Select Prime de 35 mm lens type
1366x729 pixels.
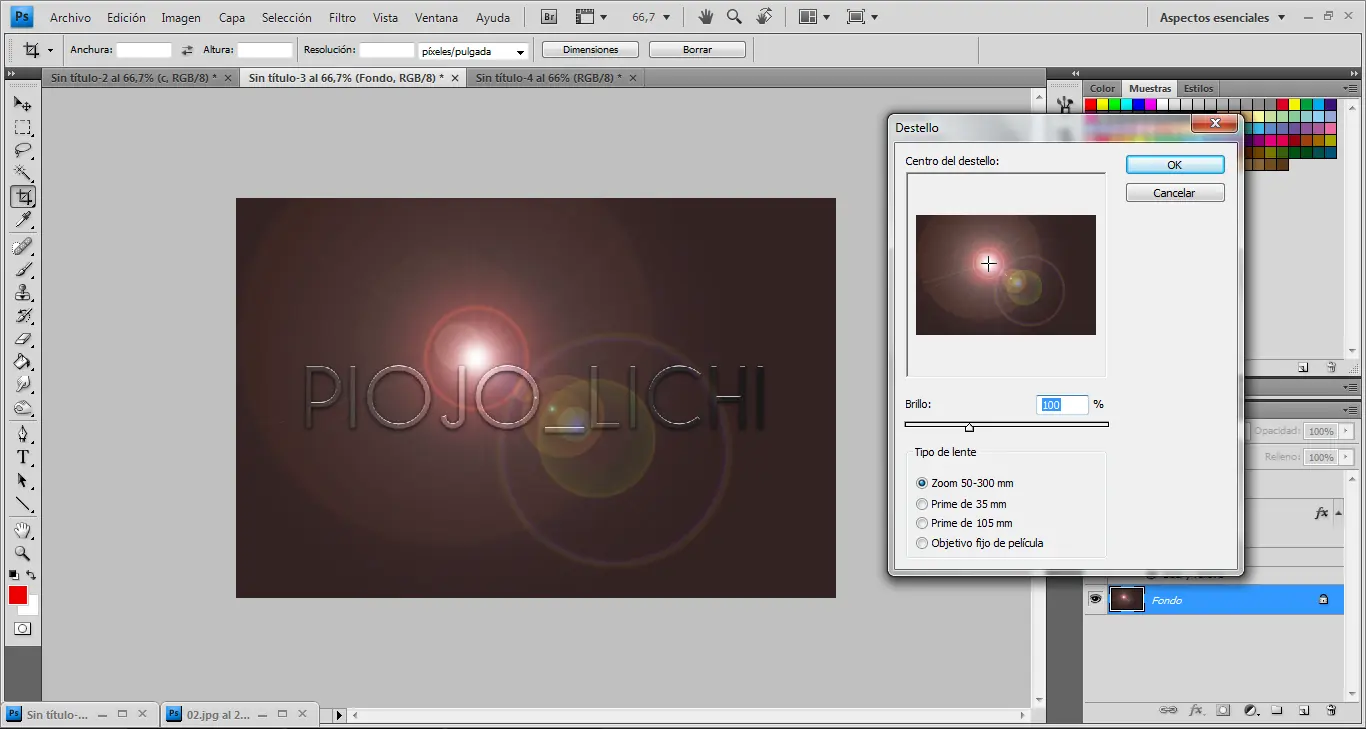922,504
